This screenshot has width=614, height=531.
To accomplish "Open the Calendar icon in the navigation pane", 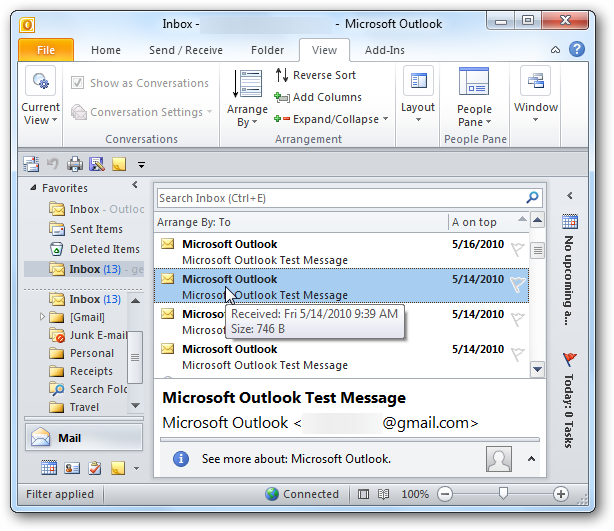I will click(x=49, y=468).
